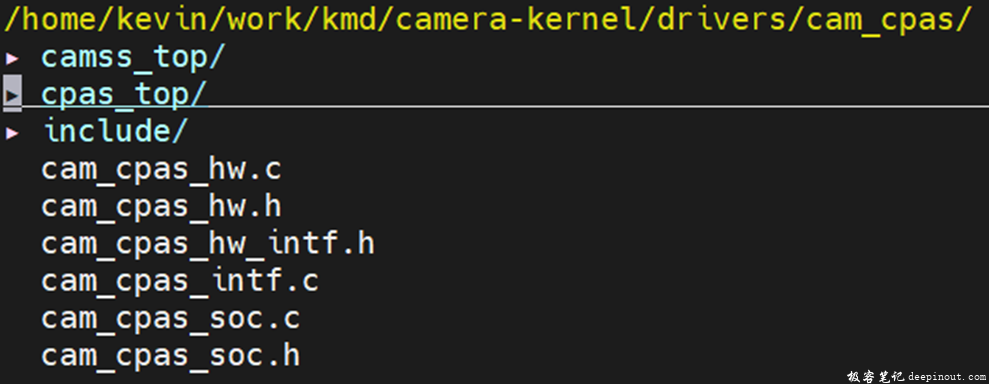Click the kmd segment in root path
This screenshot has width=989, height=384.
349,20
